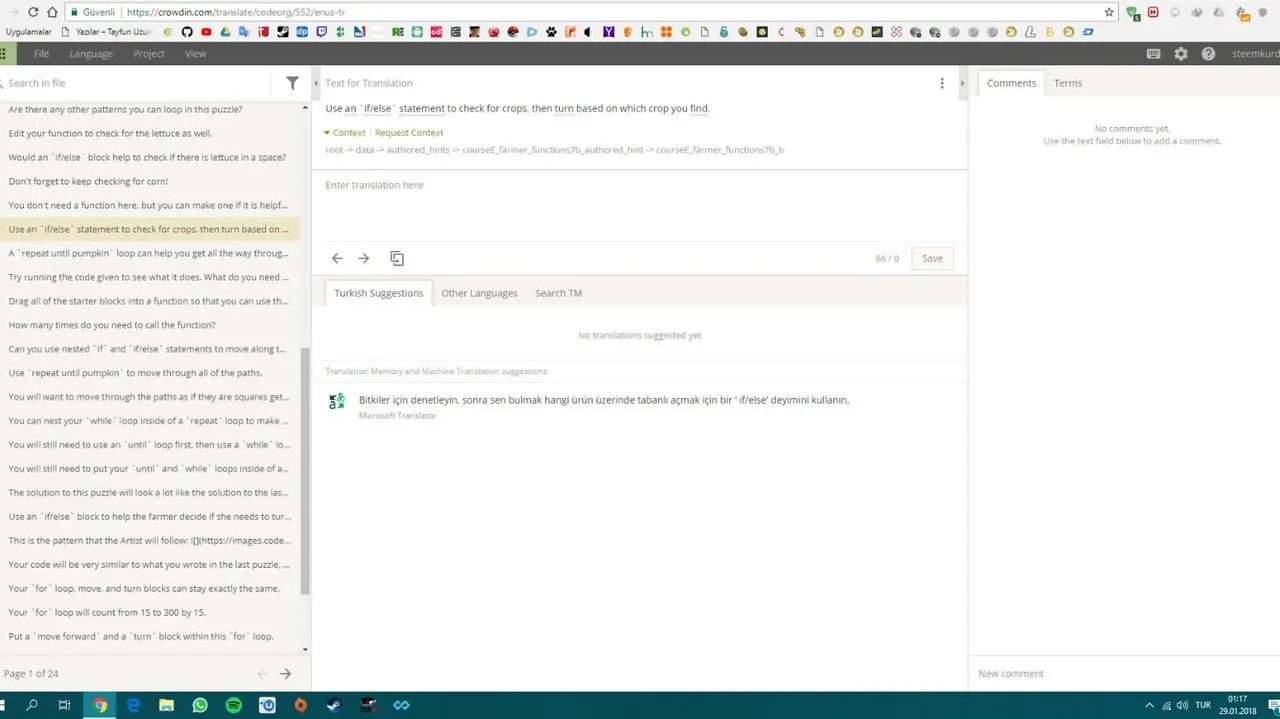Open Uygulamalar apps bookmark
The height and width of the screenshot is (719, 1280).
click(28, 32)
